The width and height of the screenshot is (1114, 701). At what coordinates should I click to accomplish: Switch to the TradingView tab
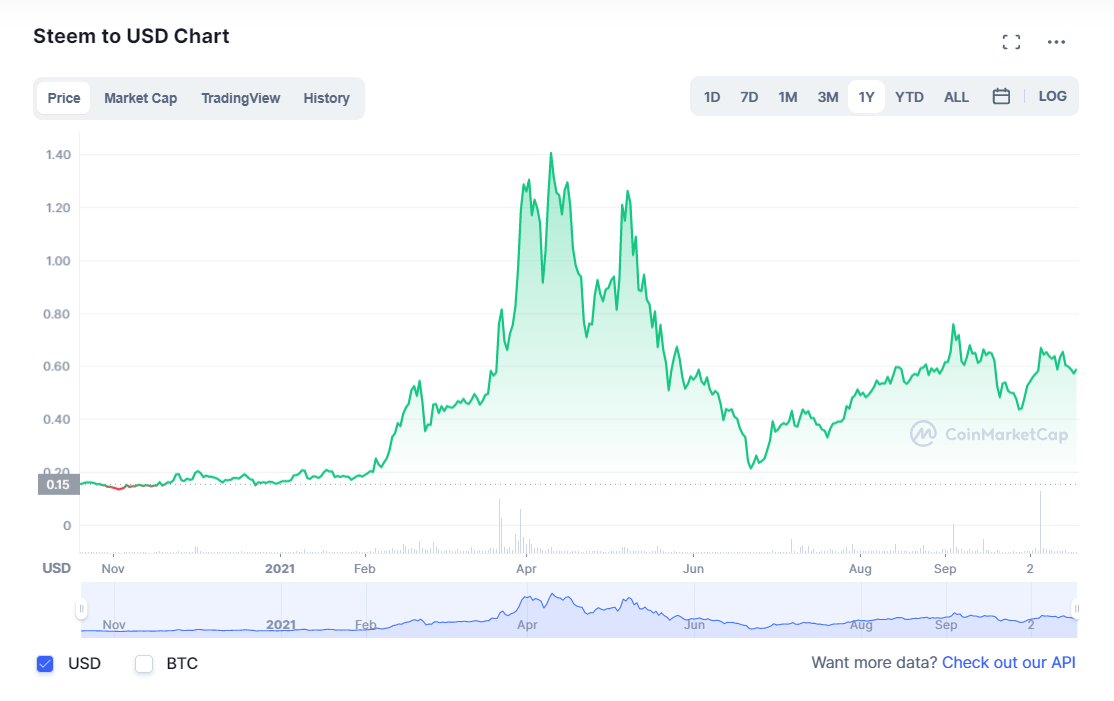pos(240,98)
